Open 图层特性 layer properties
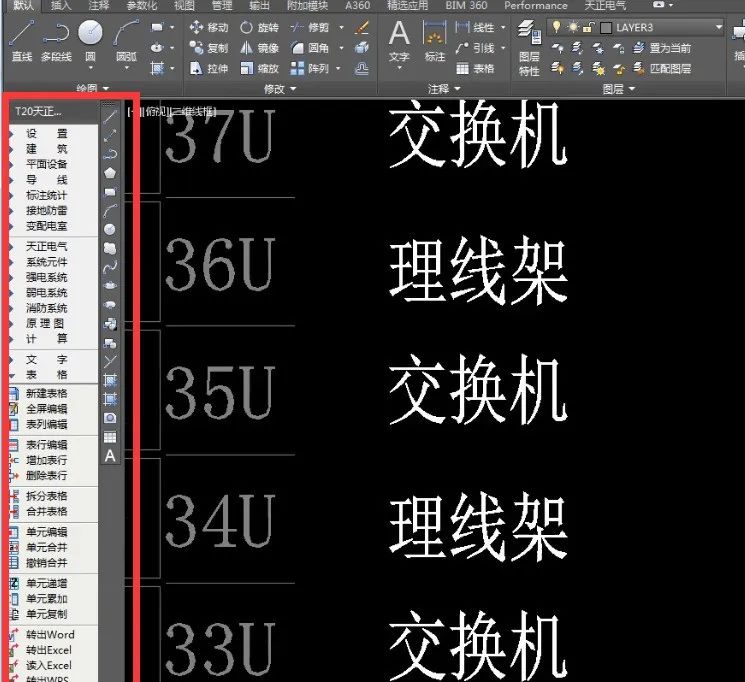 529,48
